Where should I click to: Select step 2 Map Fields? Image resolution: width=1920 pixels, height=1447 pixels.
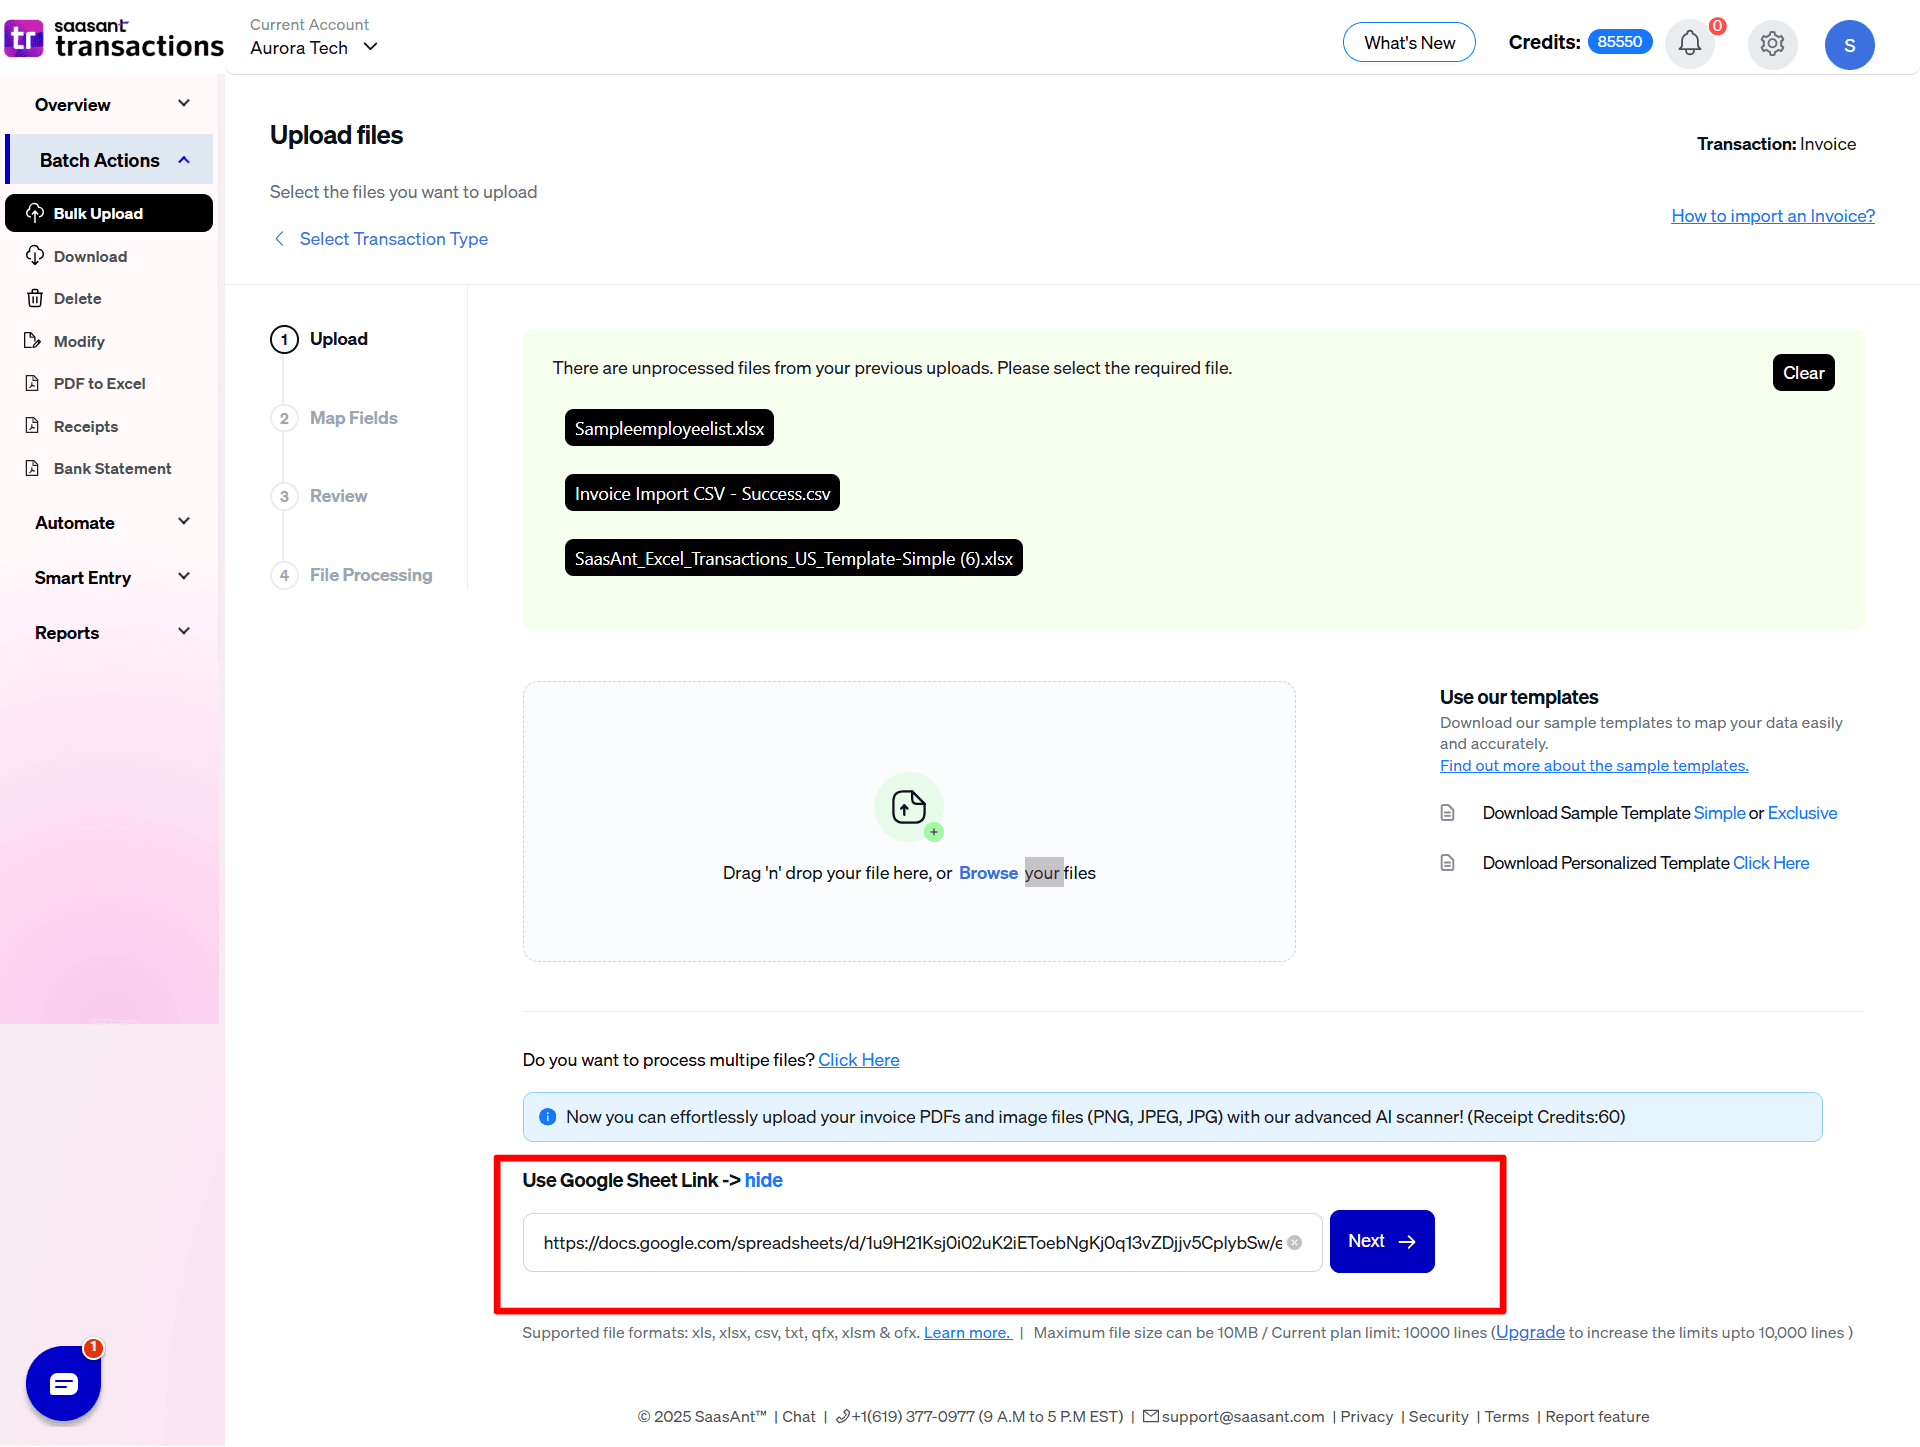tap(334, 418)
